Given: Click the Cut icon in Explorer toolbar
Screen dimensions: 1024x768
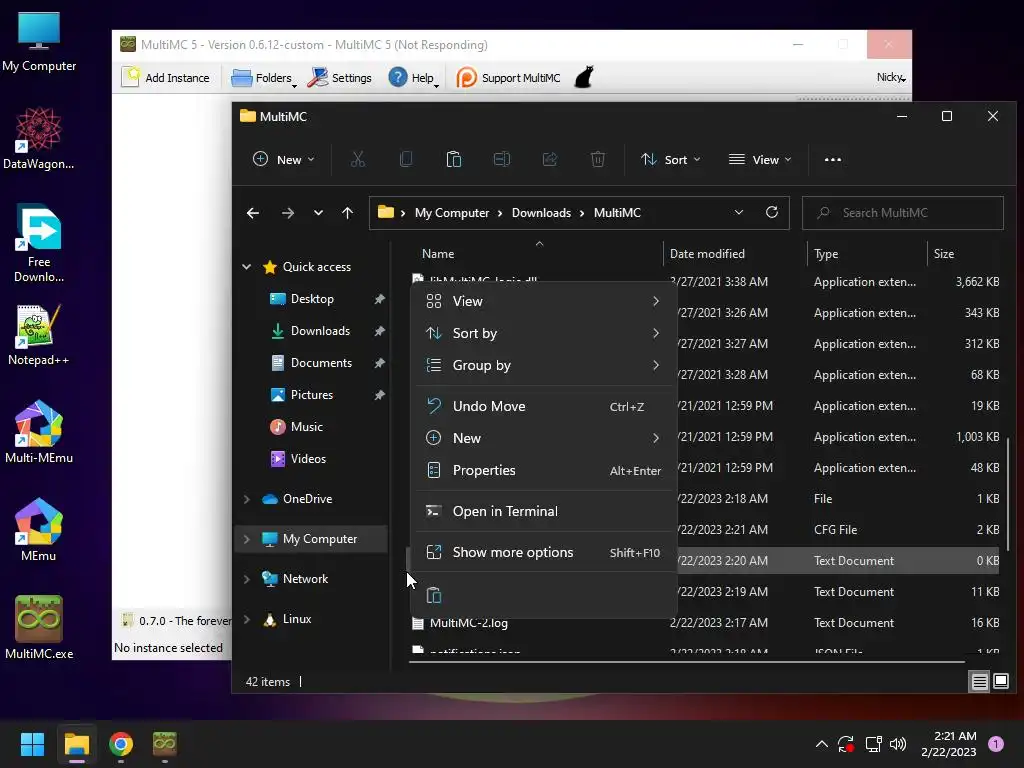Looking at the screenshot, I should coord(358,159).
